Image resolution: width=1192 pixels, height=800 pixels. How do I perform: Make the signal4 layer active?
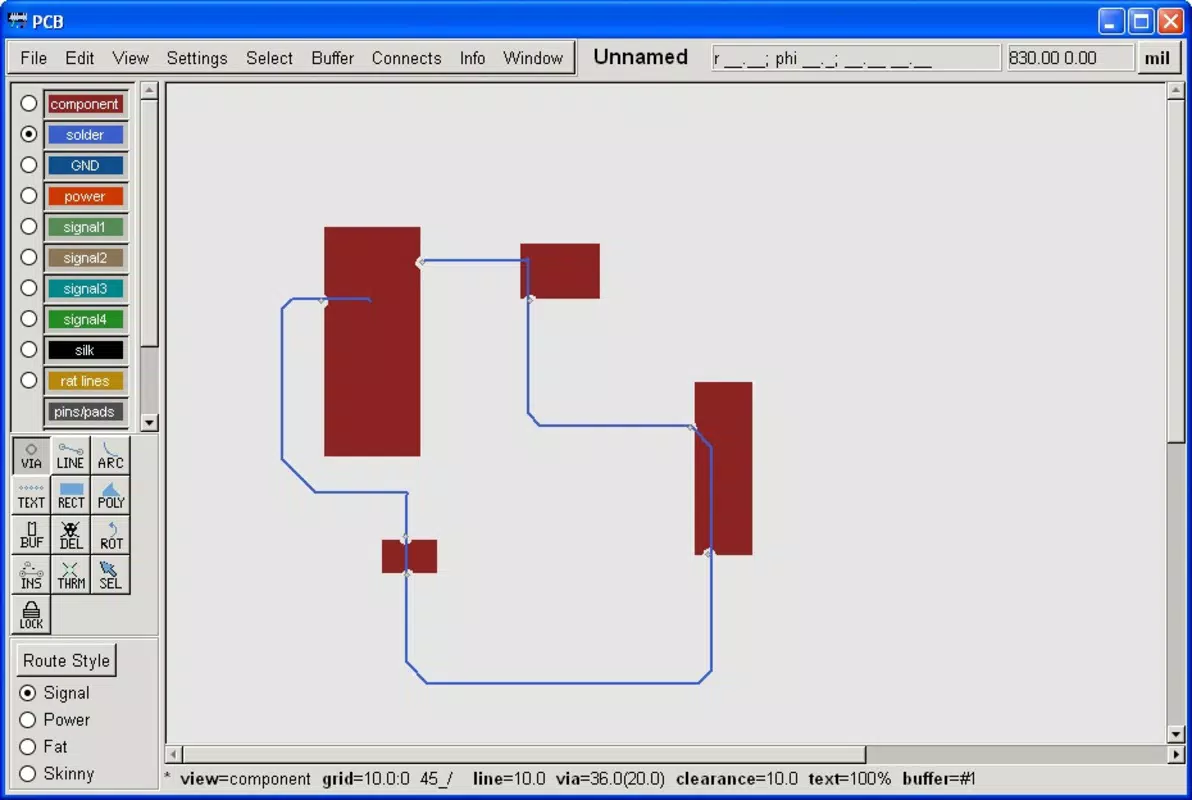click(29, 319)
